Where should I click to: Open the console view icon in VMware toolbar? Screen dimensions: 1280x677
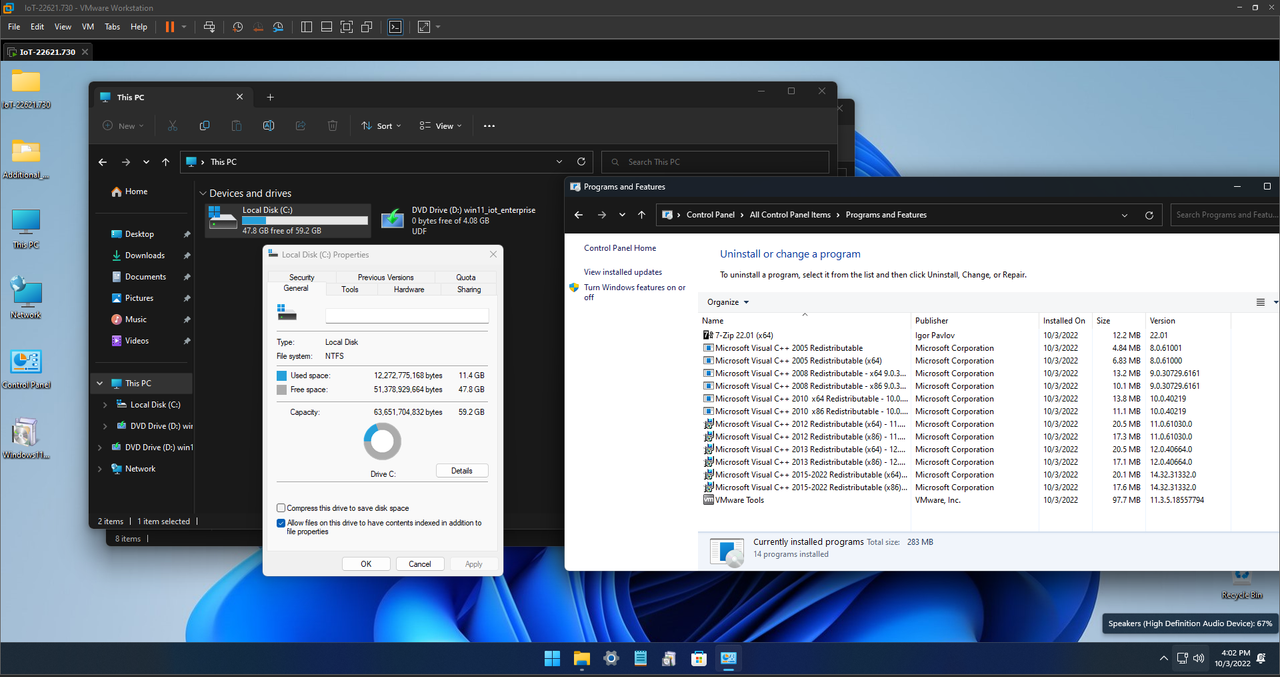click(395, 26)
